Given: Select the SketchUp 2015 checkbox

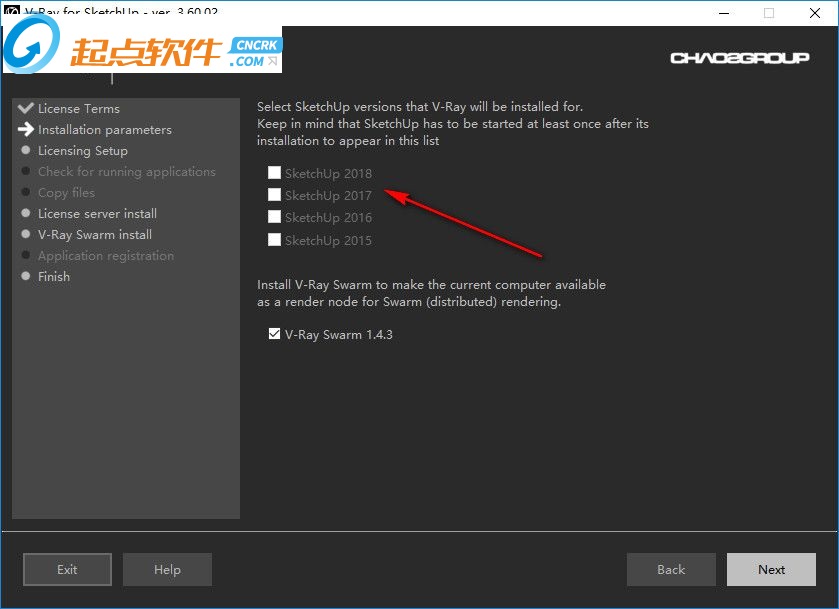Looking at the screenshot, I should (274, 239).
